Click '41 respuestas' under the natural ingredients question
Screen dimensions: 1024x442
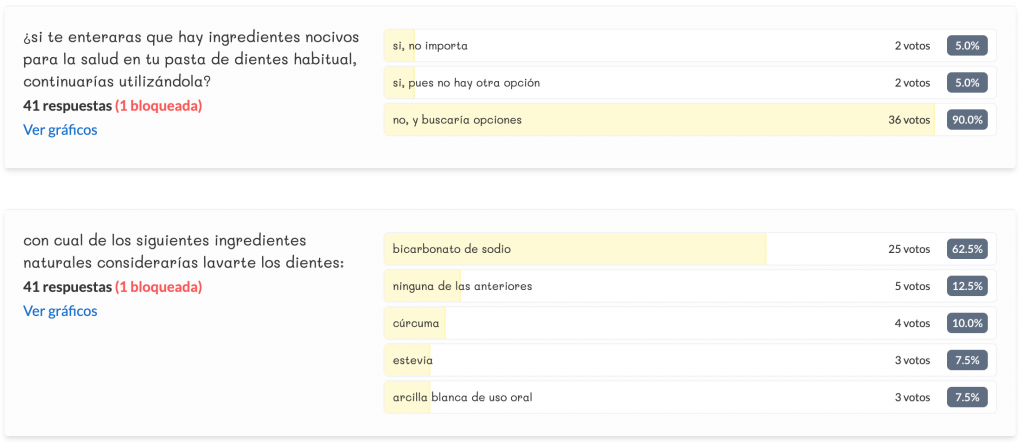coord(67,287)
